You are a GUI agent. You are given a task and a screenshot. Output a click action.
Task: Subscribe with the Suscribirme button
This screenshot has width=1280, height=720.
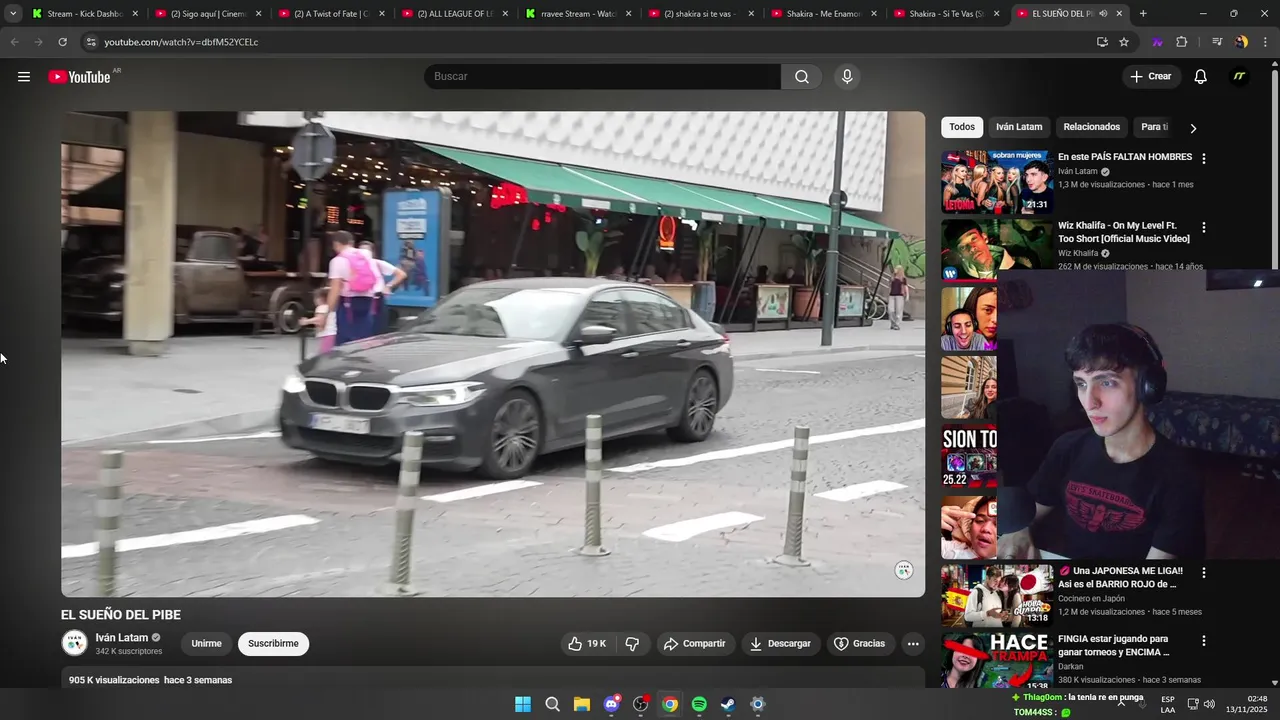pos(273,644)
